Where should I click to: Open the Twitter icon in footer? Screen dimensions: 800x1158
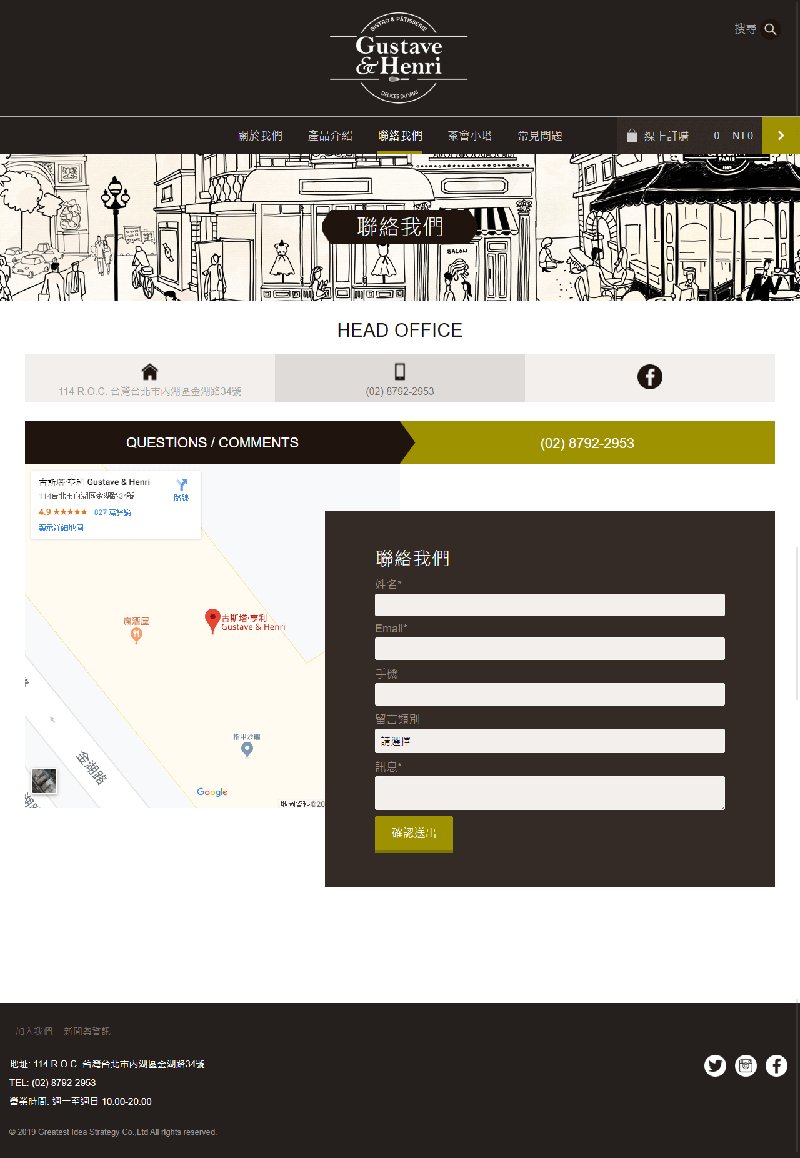[x=715, y=1066]
